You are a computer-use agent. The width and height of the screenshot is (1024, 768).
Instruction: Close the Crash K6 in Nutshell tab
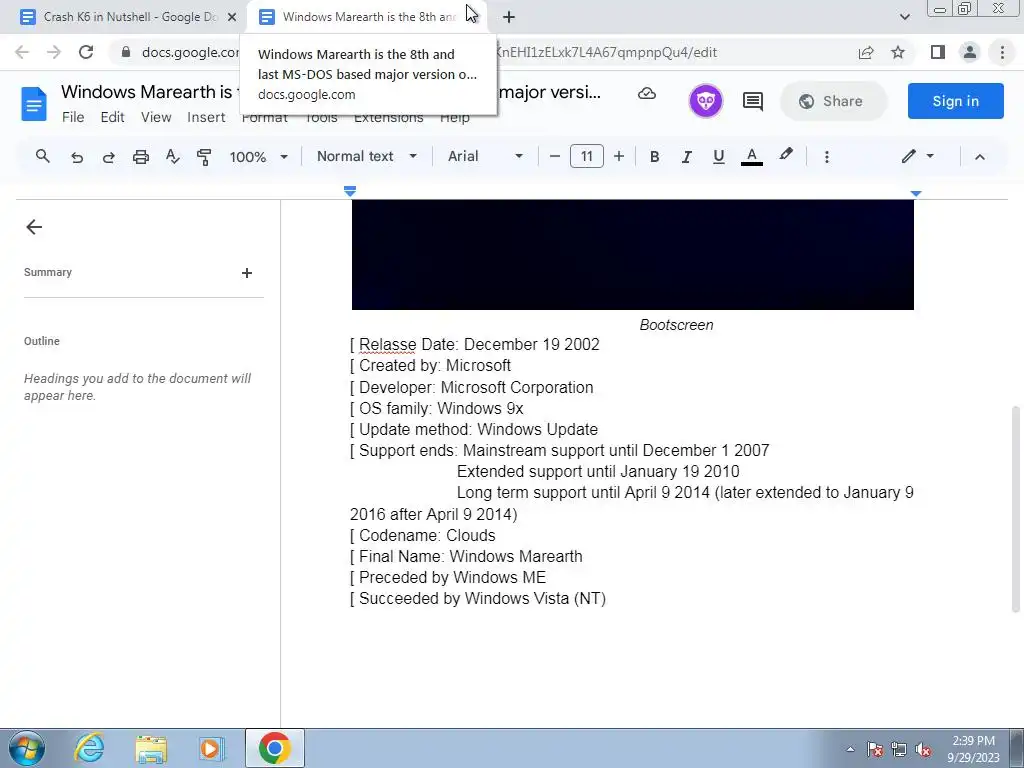[232, 17]
